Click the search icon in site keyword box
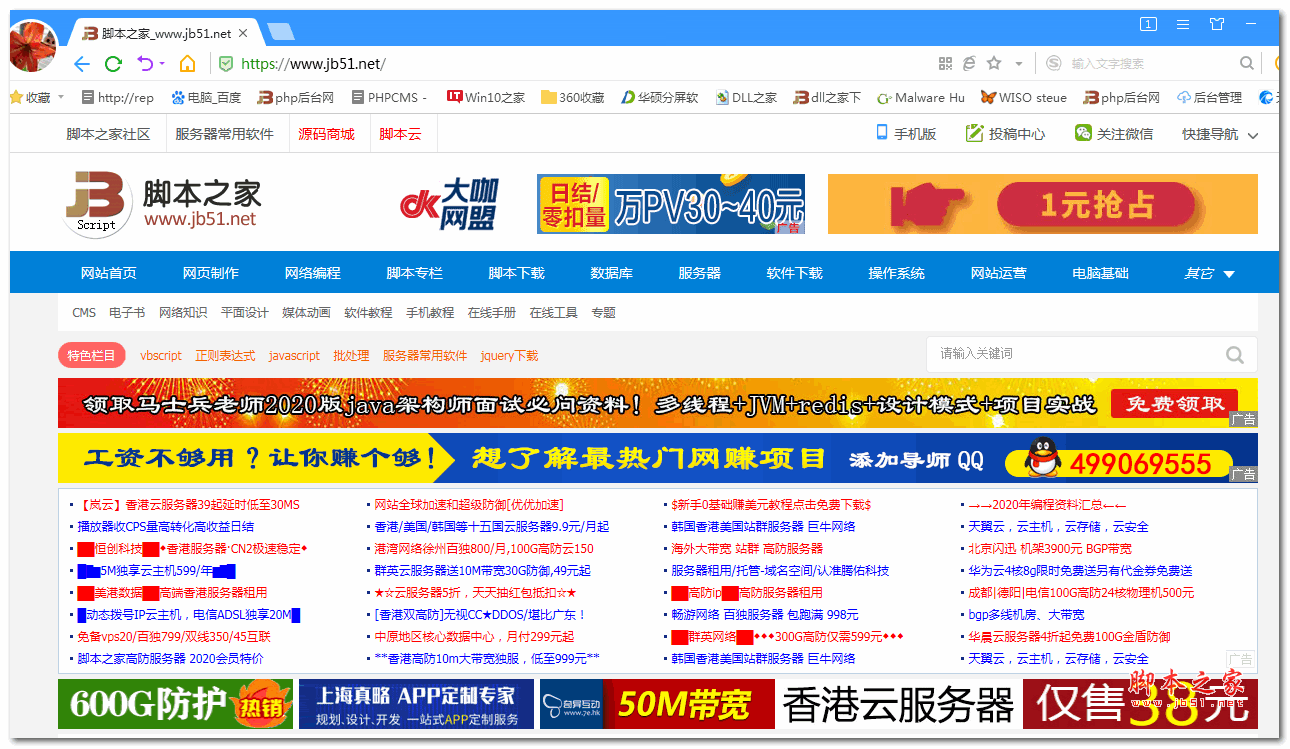Image resolution: width=1290 pixels, height=749 pixels. click(x=1235, y=355)
